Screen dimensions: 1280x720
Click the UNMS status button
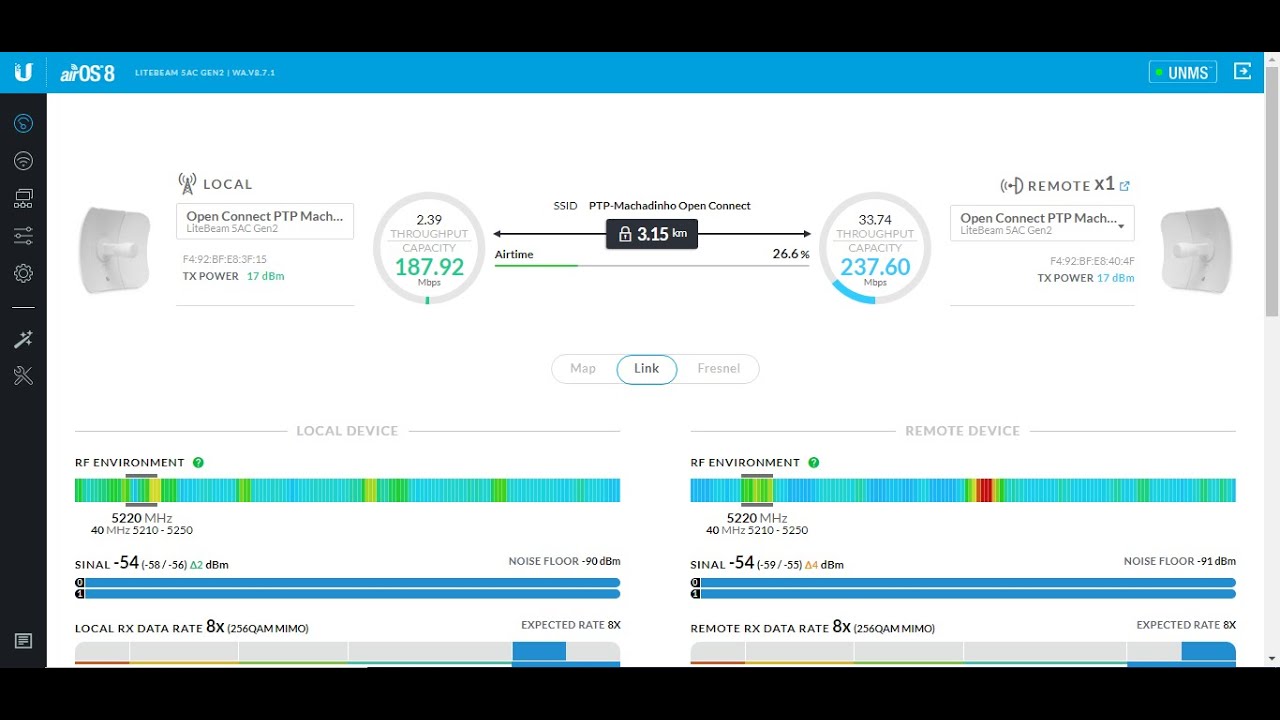point(1183,72)
